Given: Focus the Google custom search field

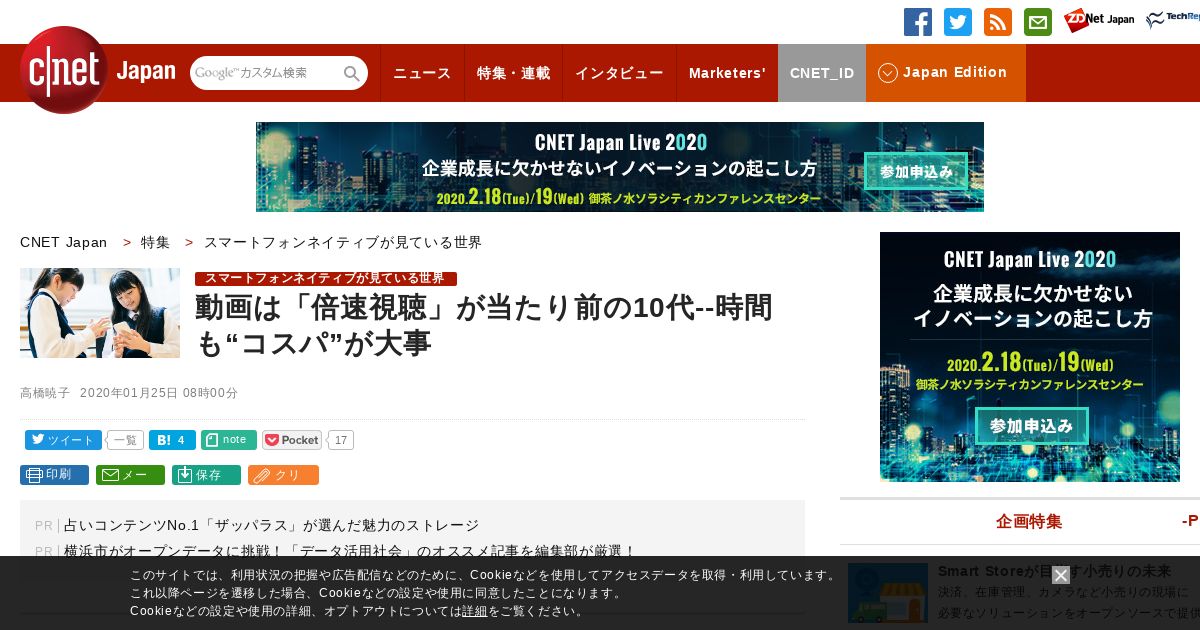Looking at the screenshot, I should tap(266, 73).
